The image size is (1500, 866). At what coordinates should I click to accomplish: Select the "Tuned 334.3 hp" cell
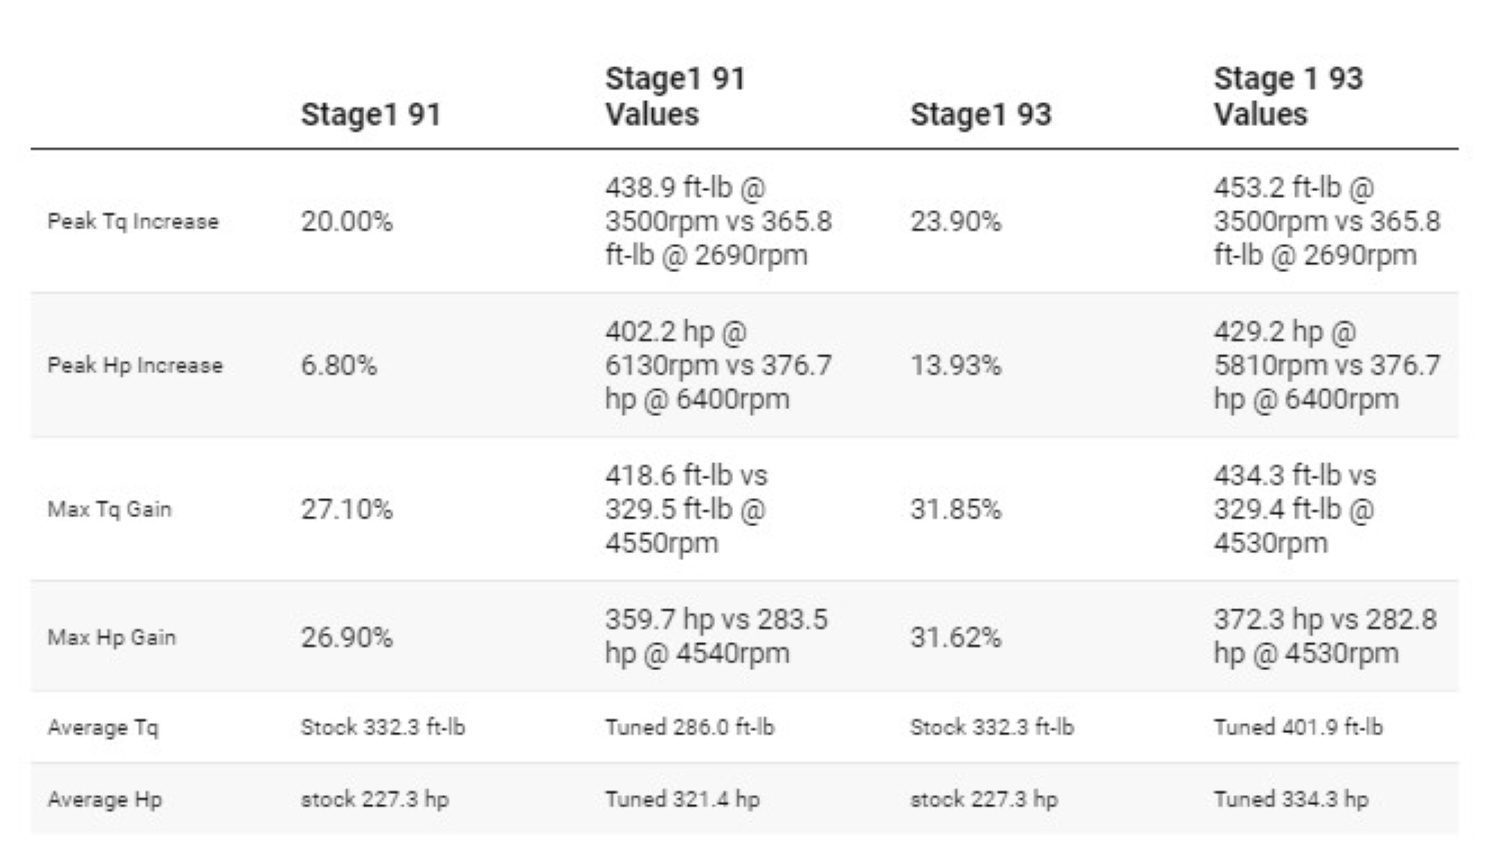click(x=1291, y=799)
